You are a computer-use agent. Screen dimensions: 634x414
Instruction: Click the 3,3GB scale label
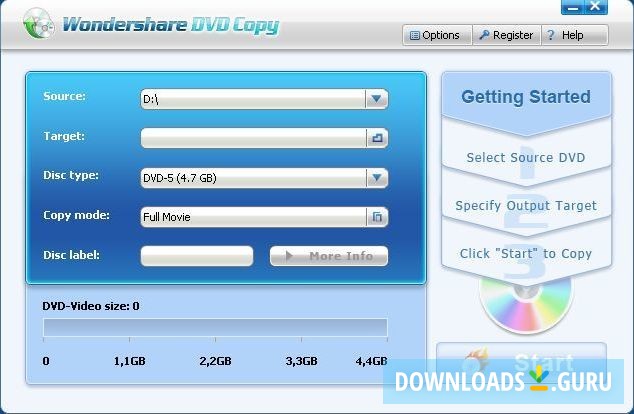click(x=301, y=361)
